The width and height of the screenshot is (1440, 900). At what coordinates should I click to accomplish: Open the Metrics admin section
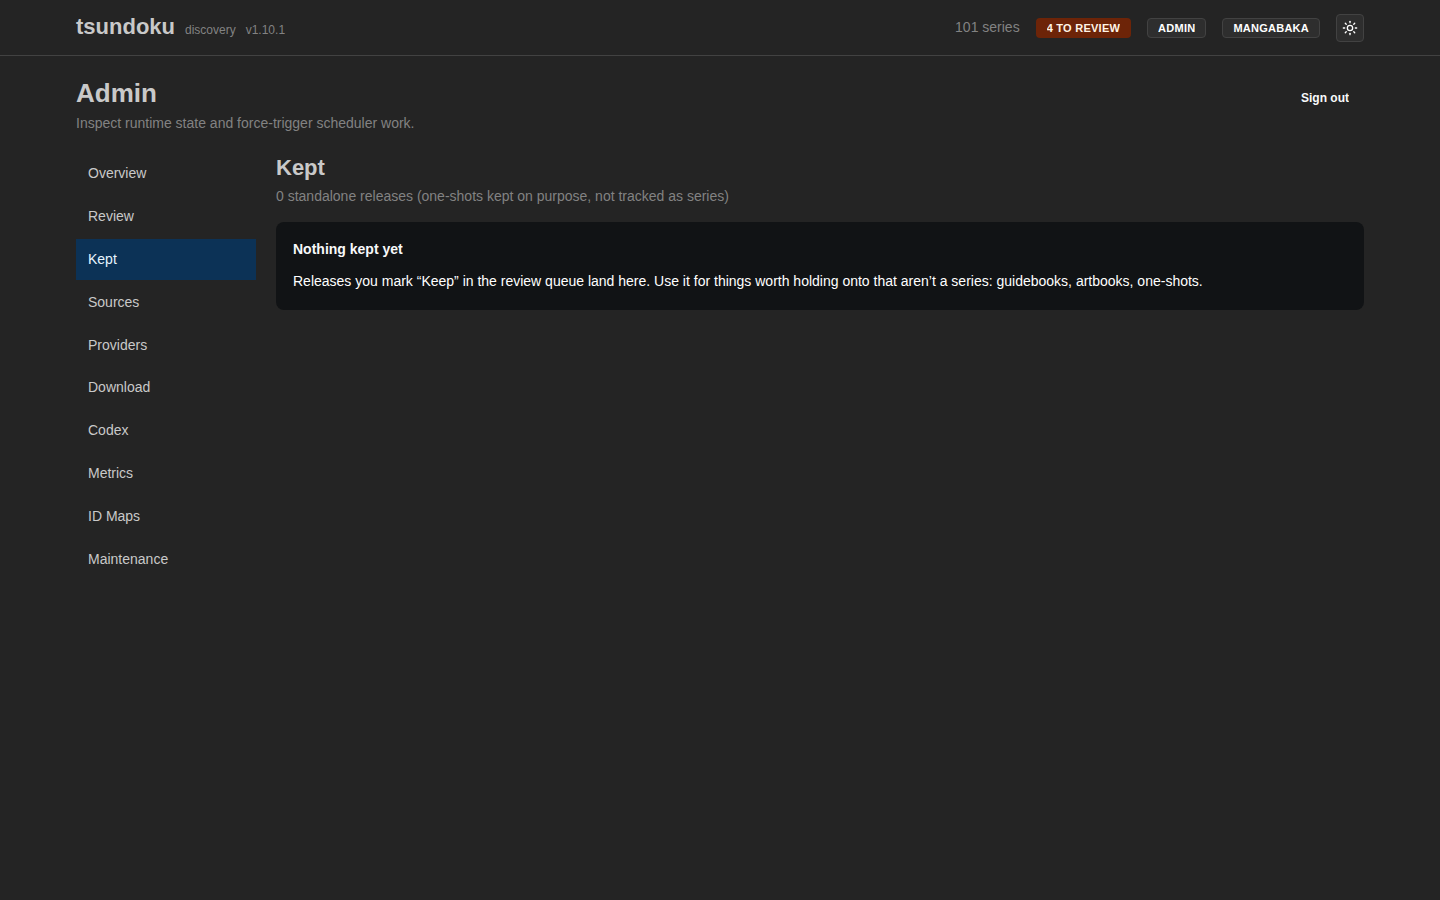[x=166, y=473]
